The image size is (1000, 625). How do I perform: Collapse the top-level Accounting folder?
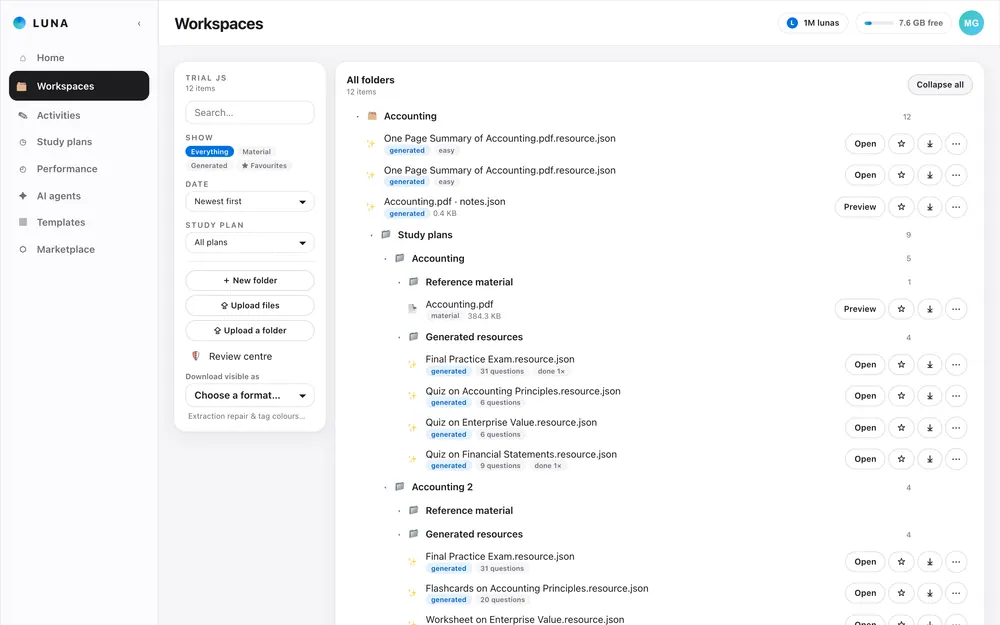[358, 117]
